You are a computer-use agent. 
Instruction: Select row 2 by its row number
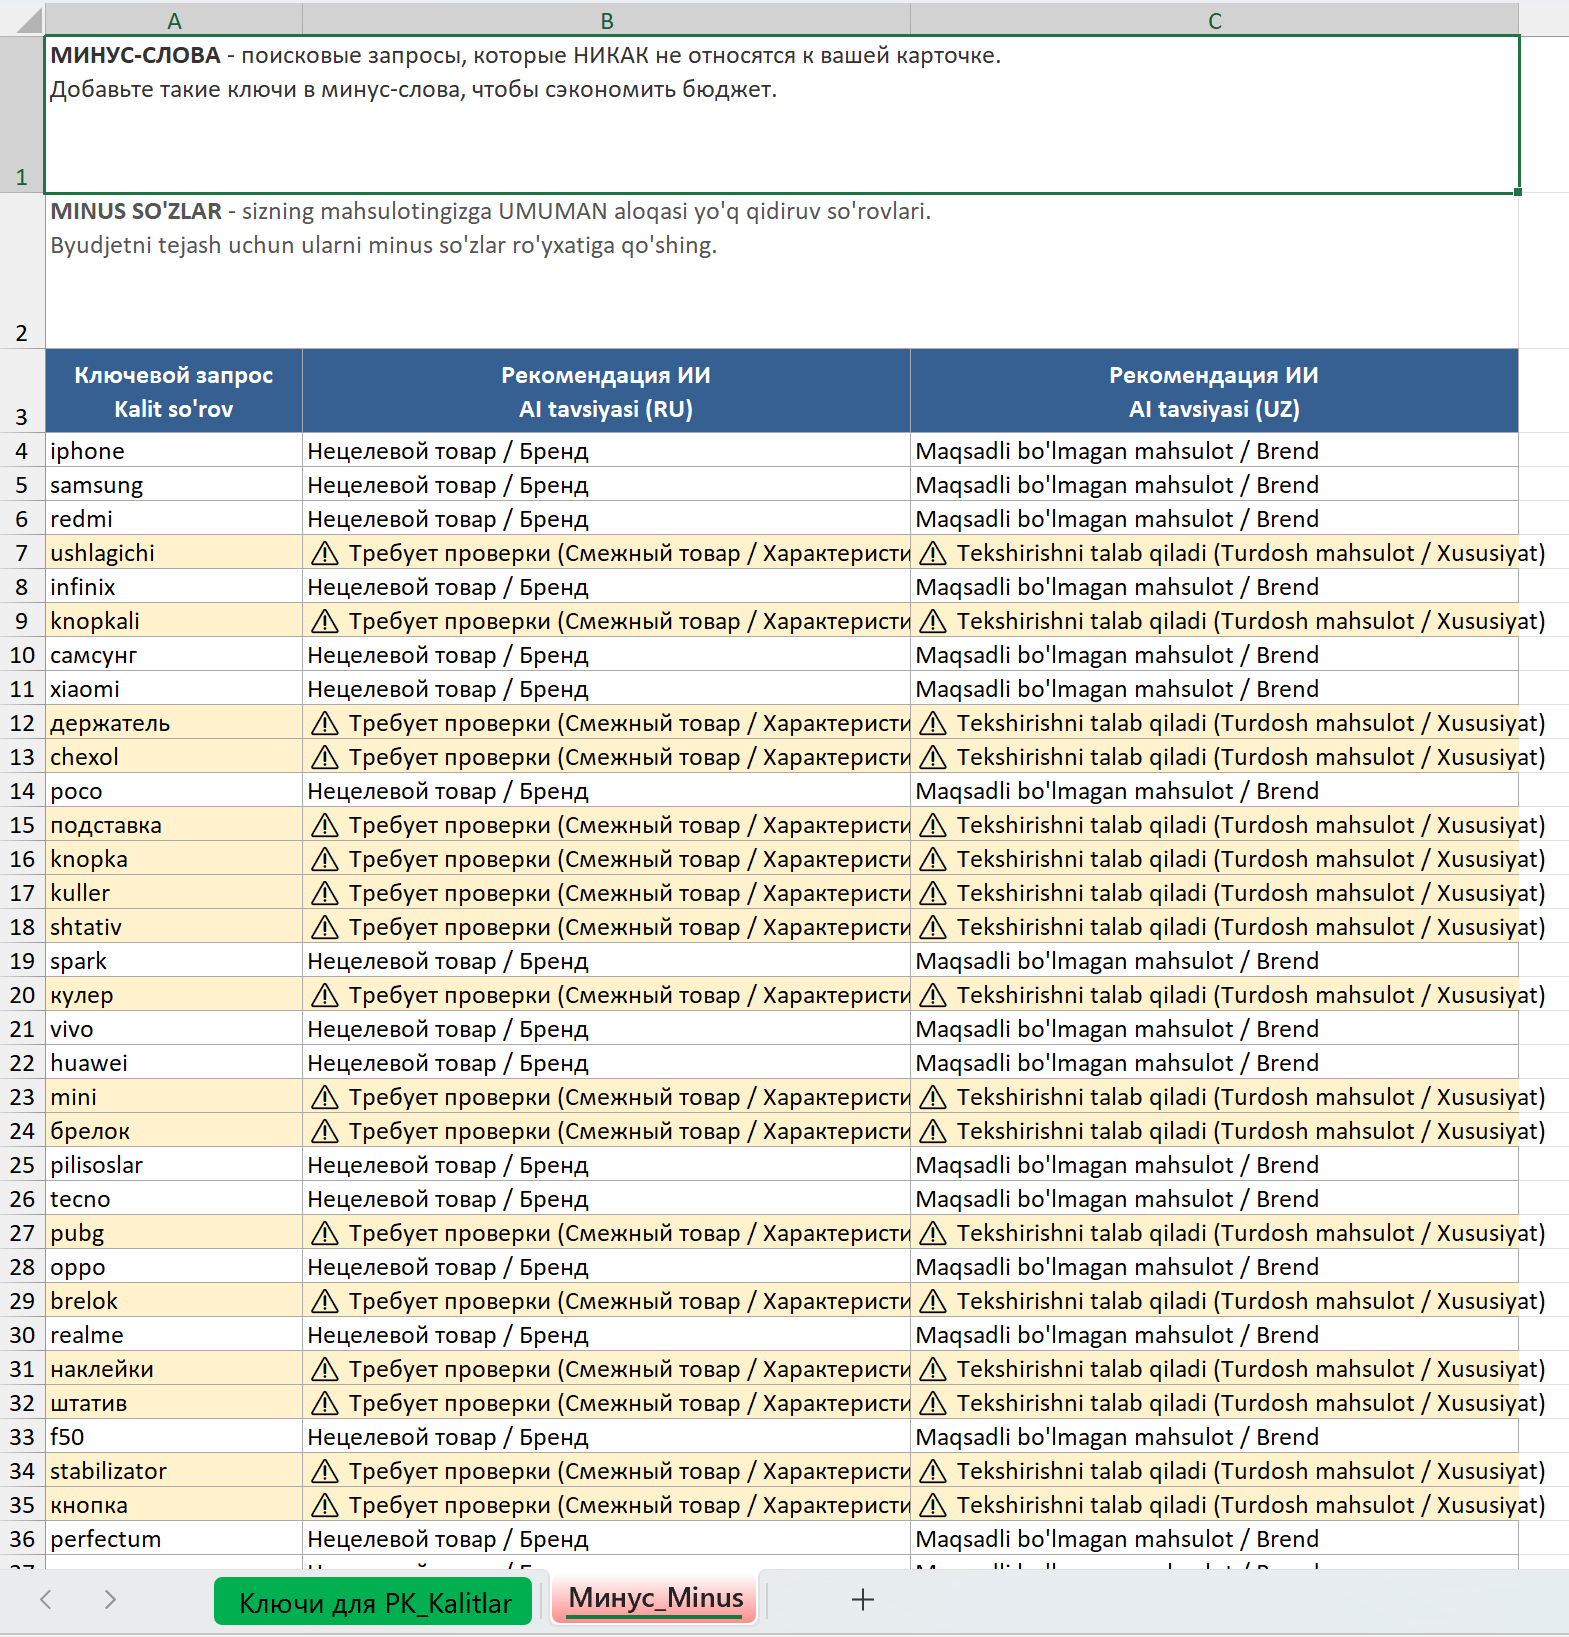[x=22, y=271]
